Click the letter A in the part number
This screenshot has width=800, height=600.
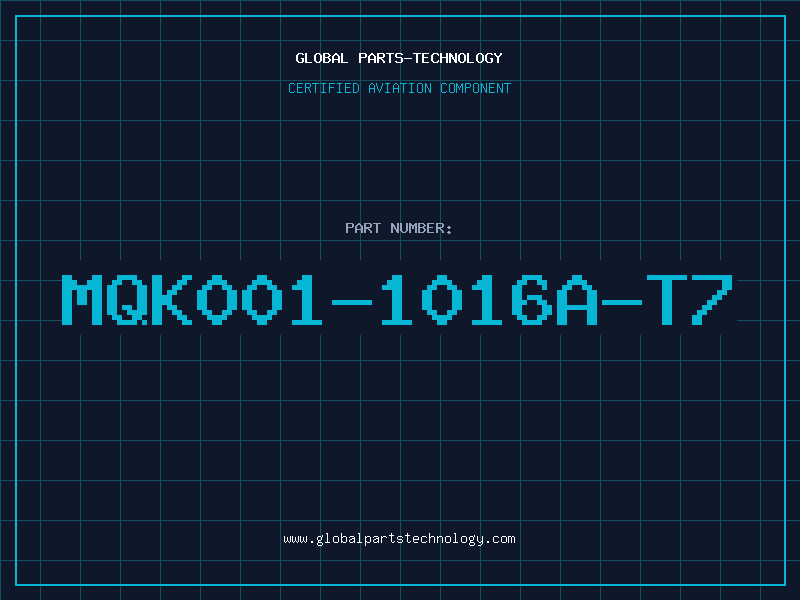pos(577,299)
